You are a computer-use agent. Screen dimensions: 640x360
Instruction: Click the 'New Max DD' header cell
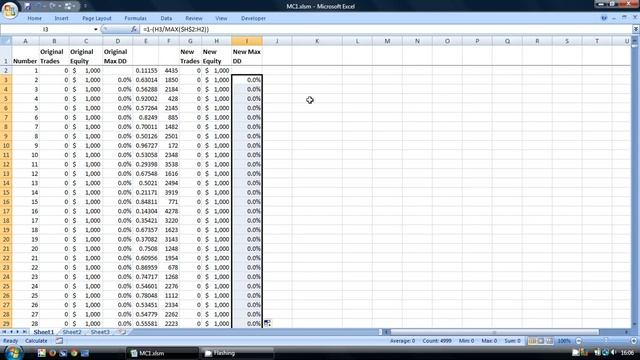(247, 56)
